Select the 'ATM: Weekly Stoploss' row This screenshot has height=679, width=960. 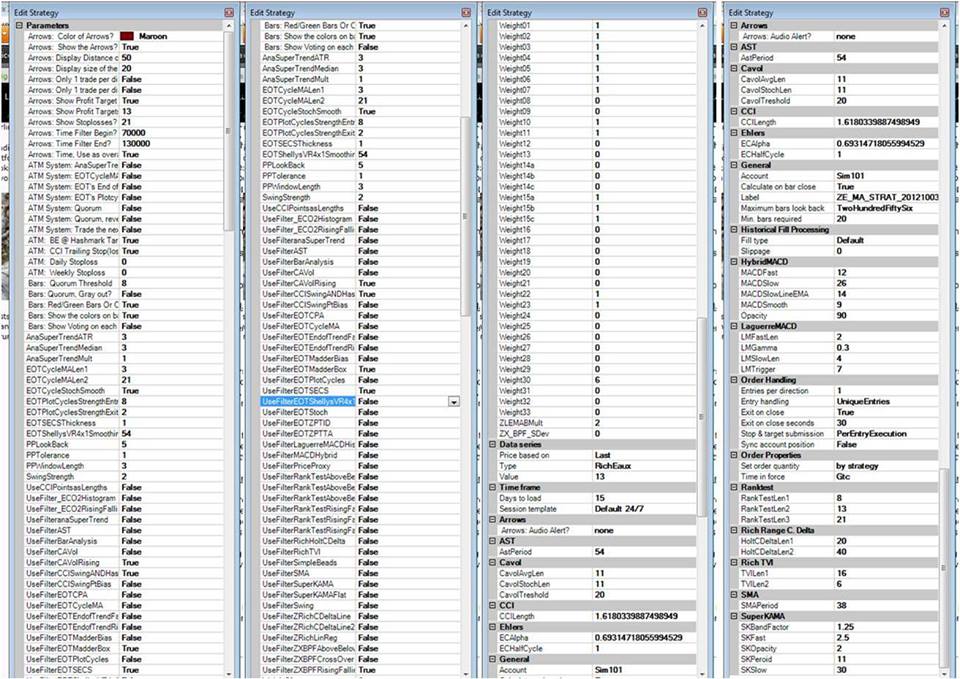(124, 272)
